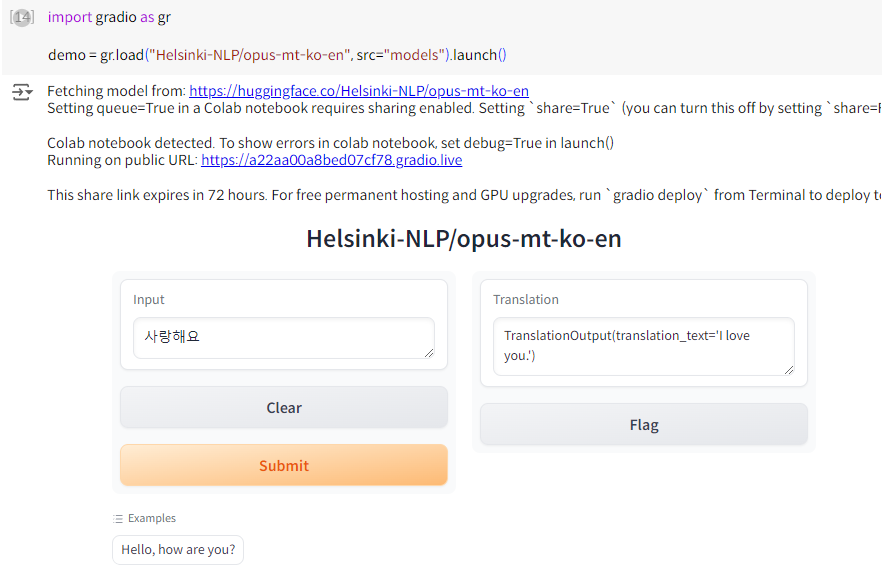The width and height of the screenshot is (885, 577).
Task: Toggle the cell output icon
Action: (22, 91)
